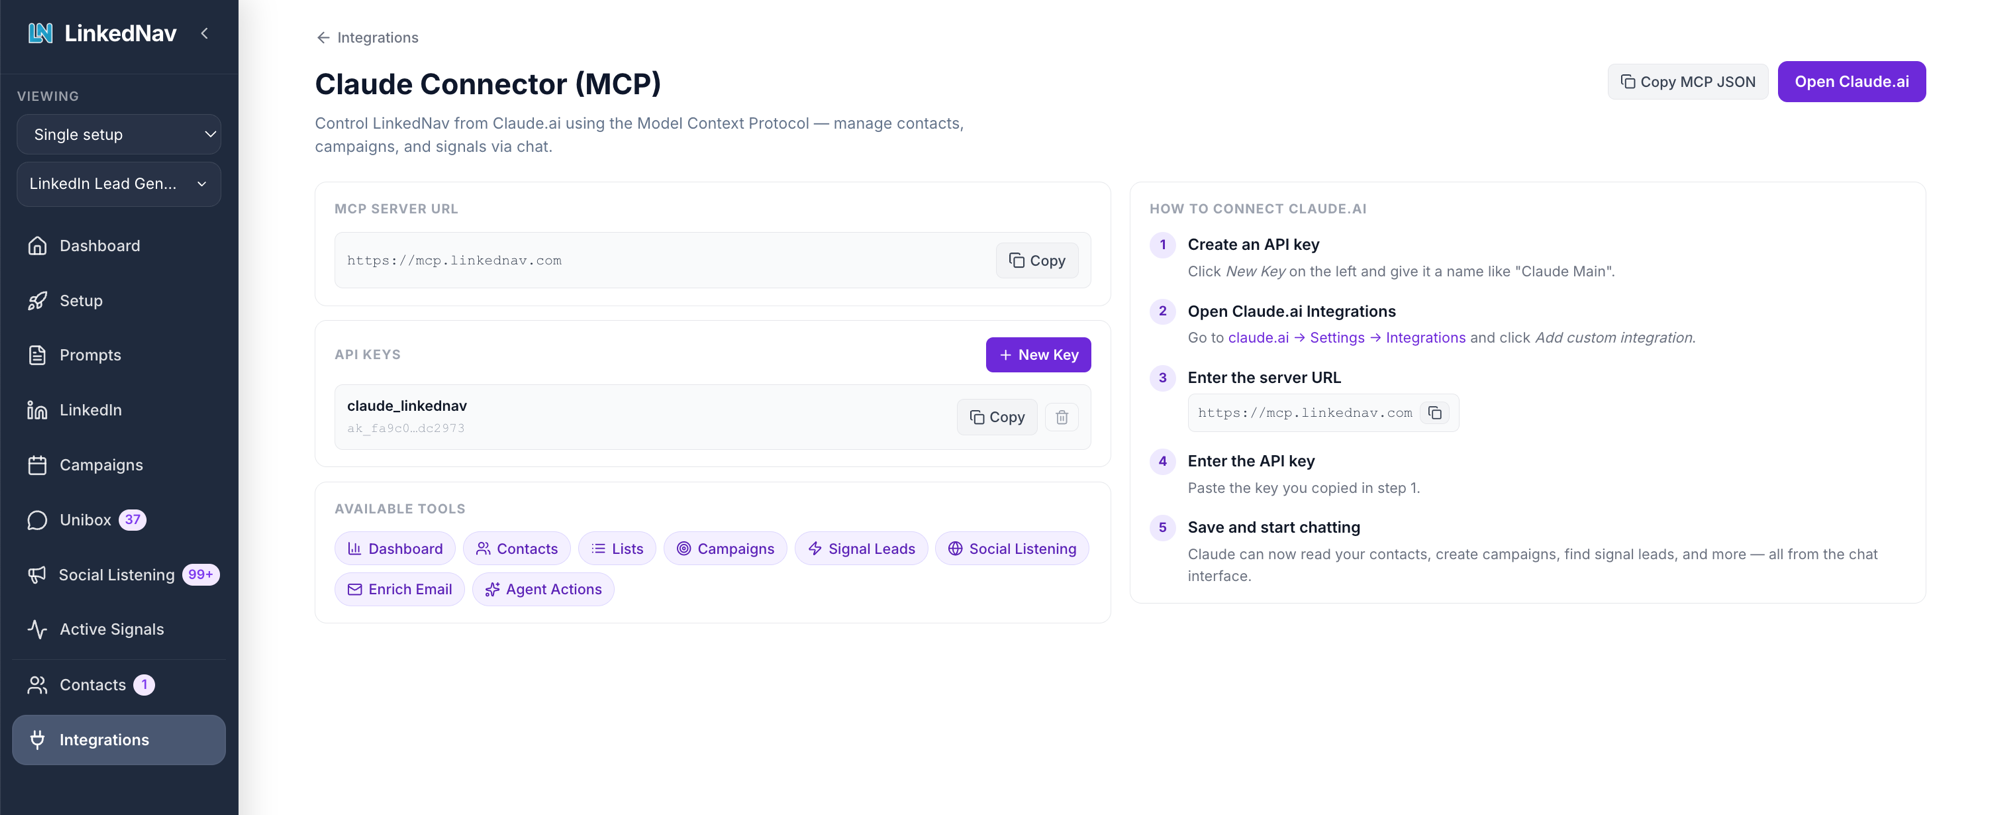Open Campaigns from the sidebar
2000x815 pixels.
pos(119,465)
